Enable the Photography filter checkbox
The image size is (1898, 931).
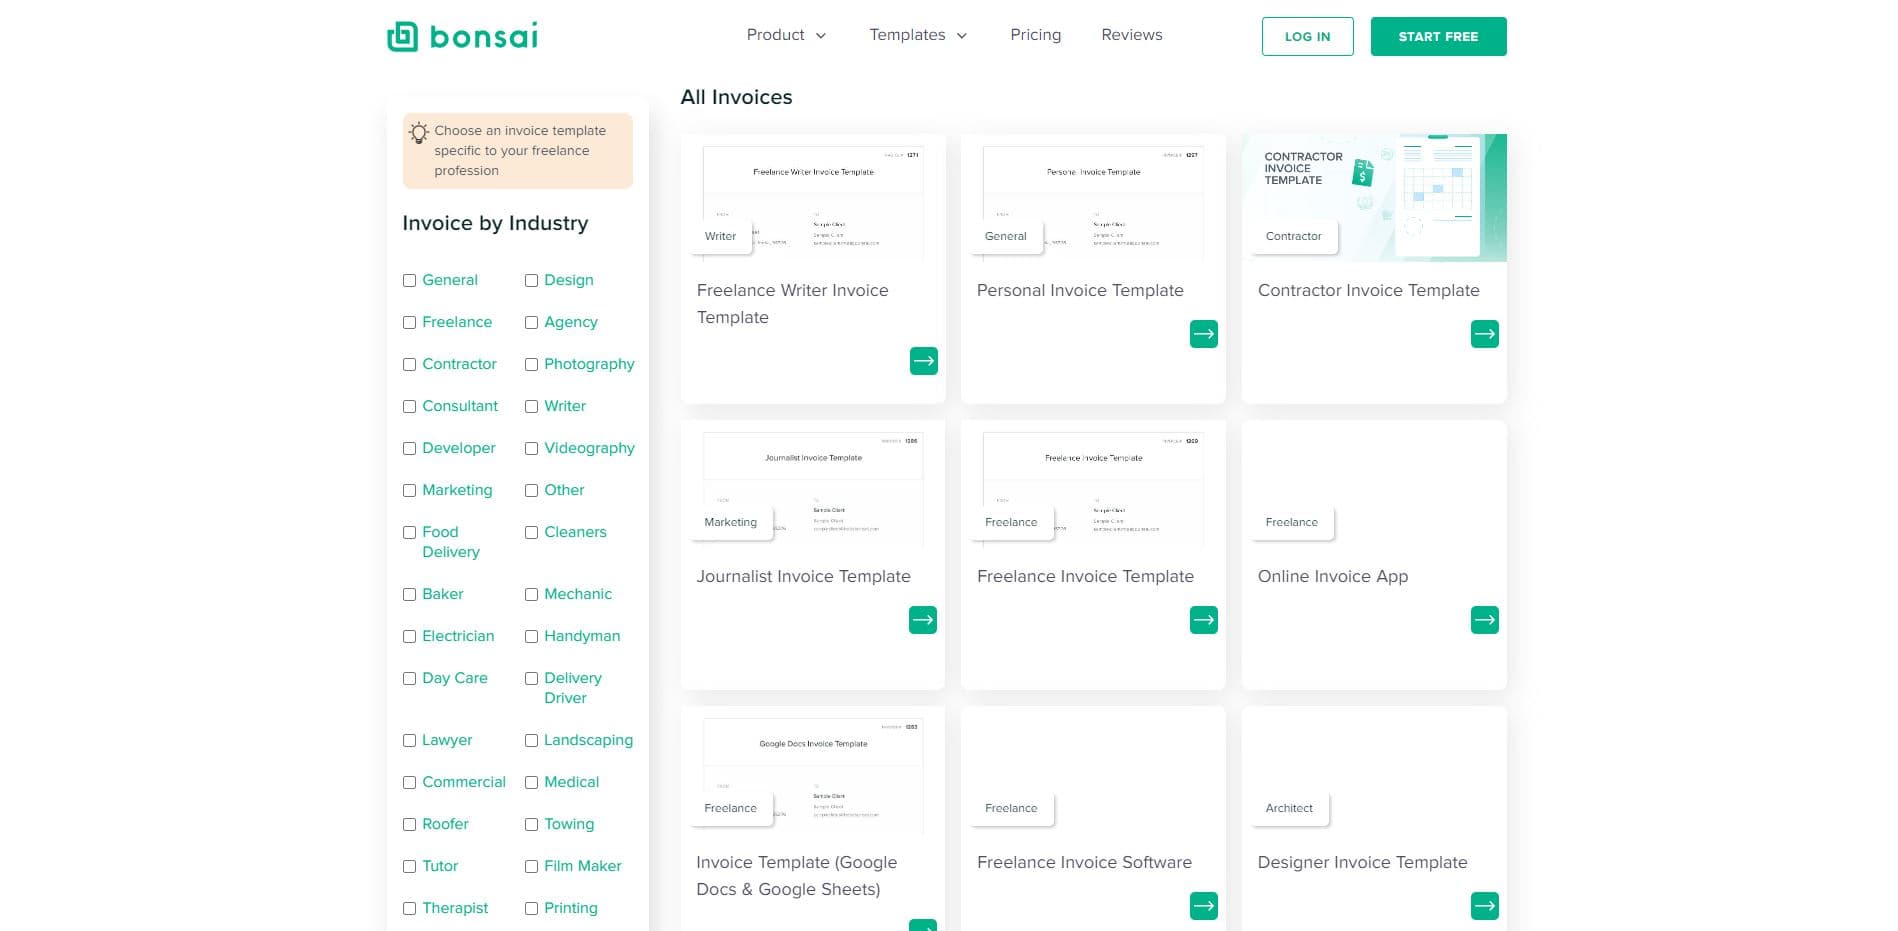click(x=531, y=365)
